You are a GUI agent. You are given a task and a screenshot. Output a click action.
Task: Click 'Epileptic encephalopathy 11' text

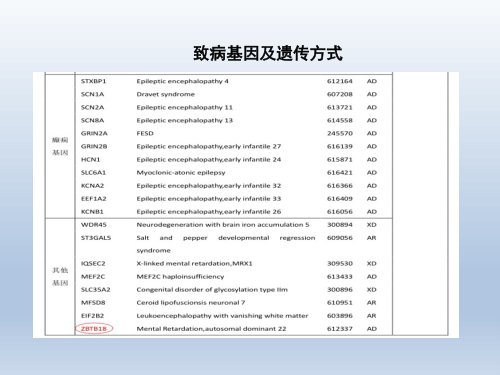coord(184,107)
